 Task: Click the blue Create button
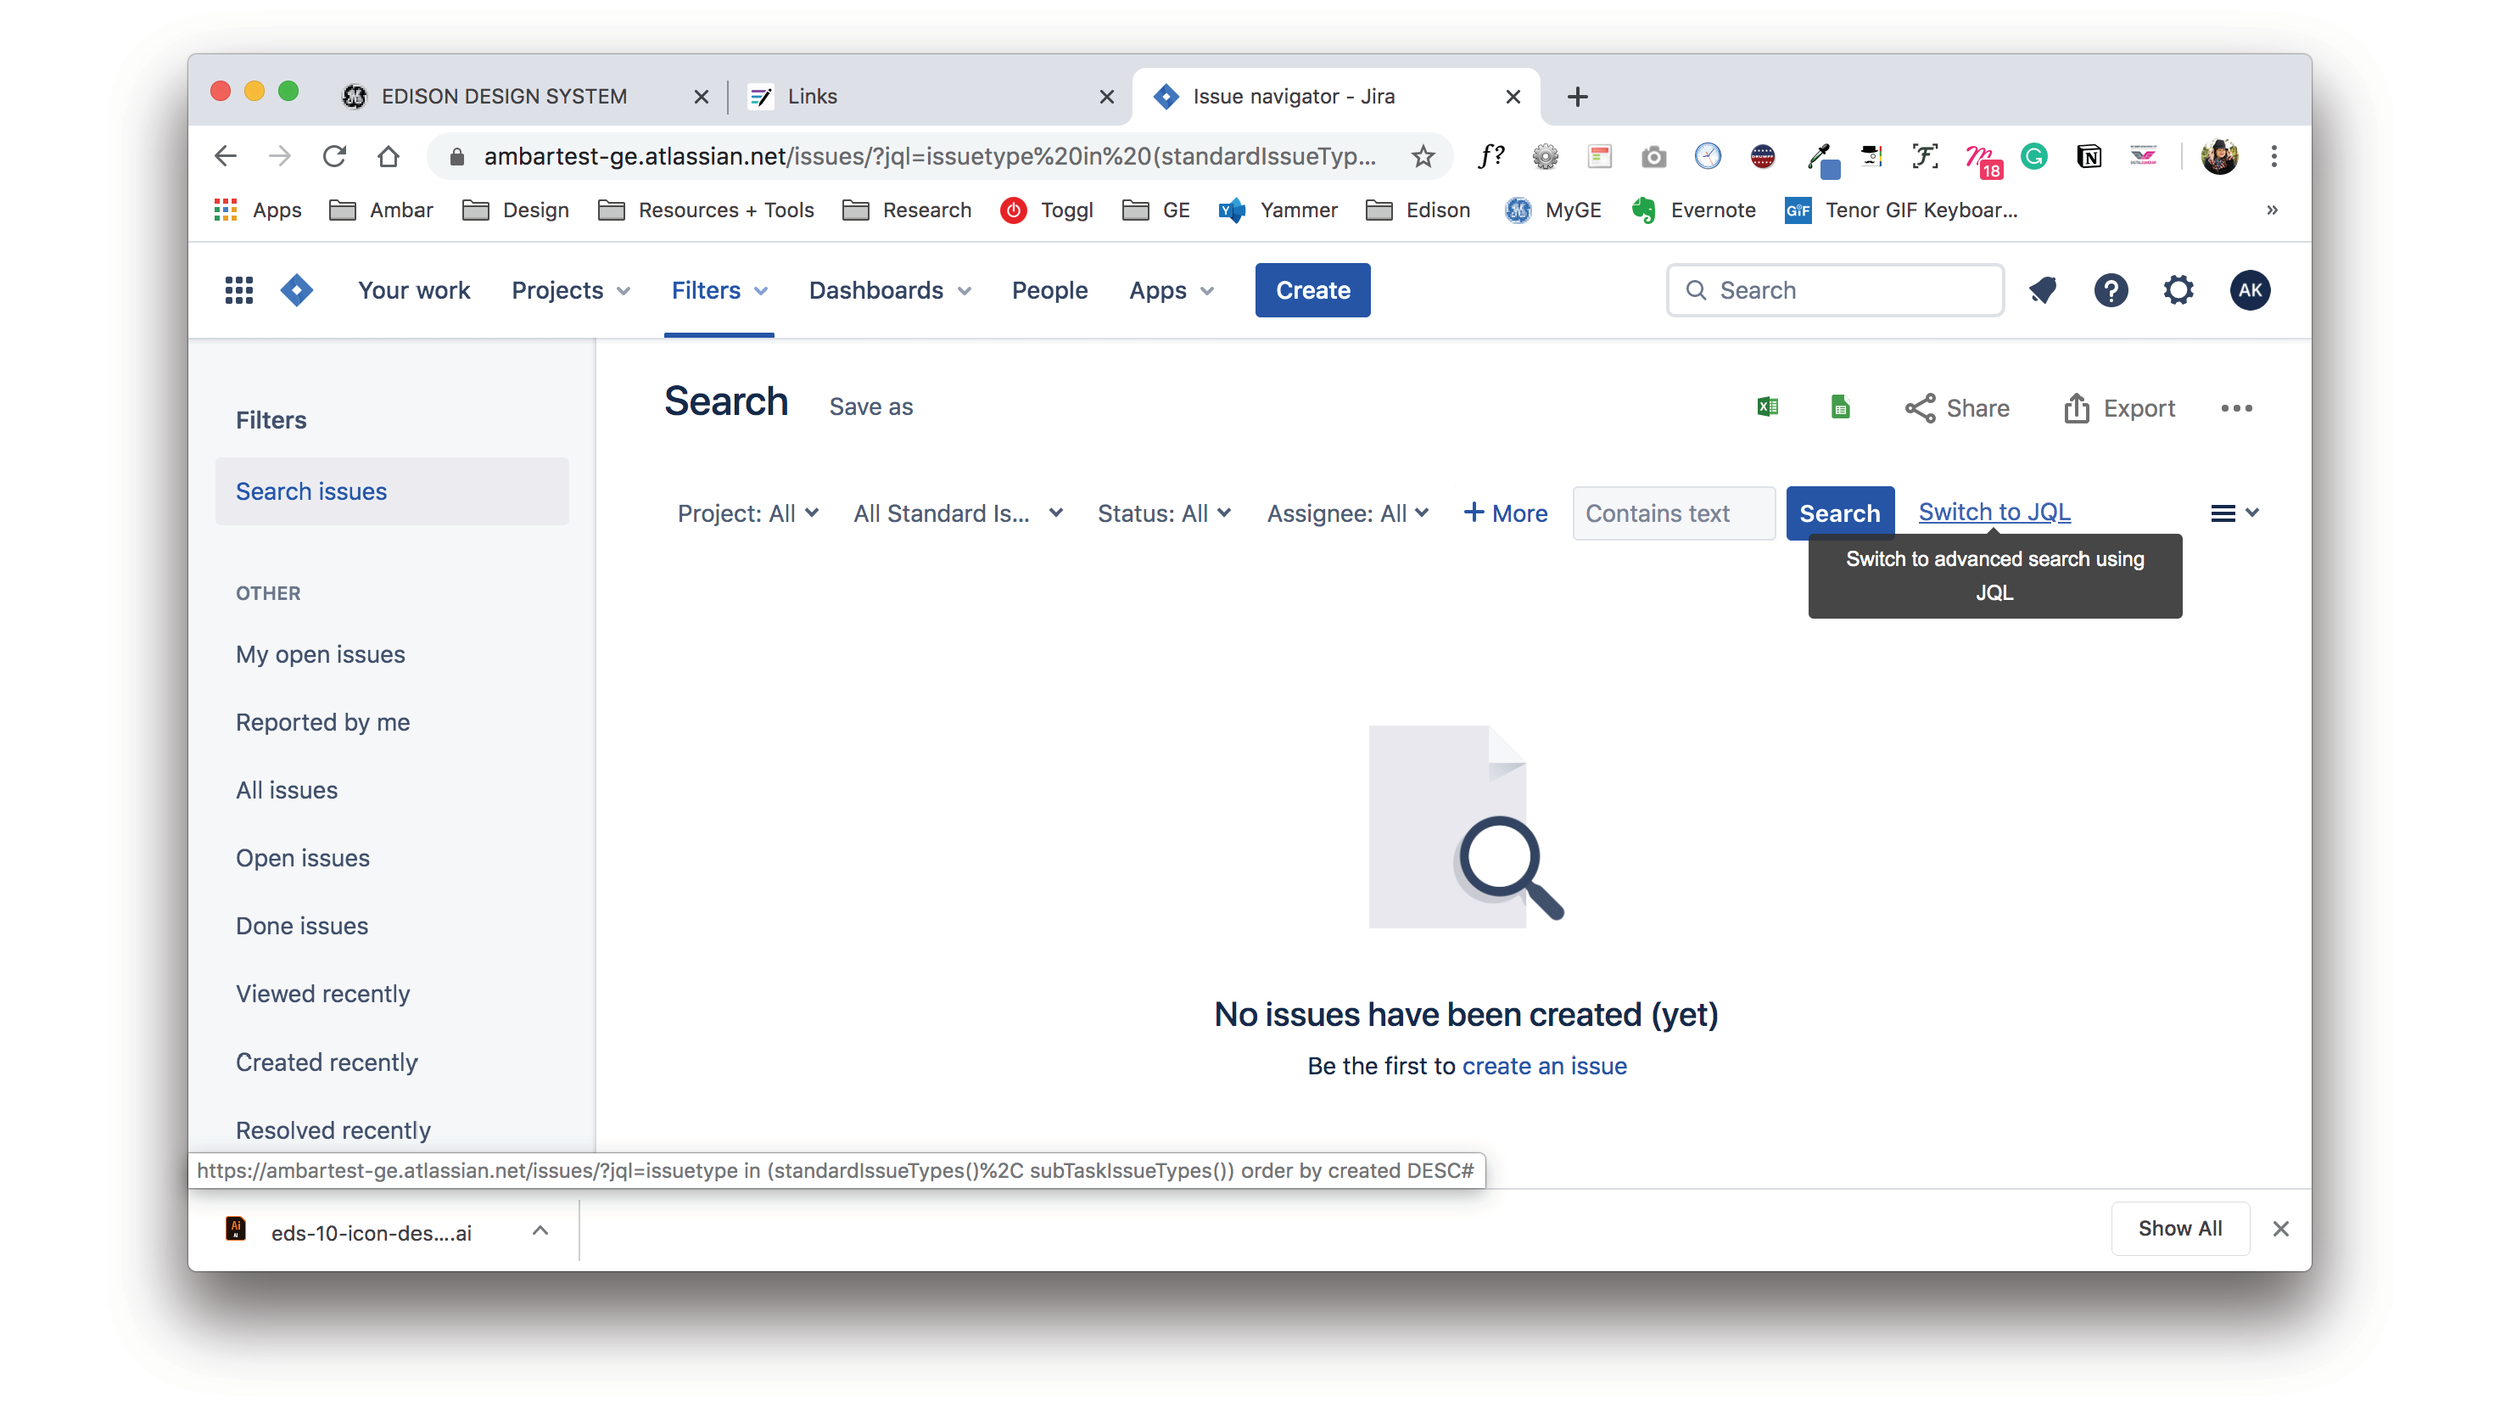click(1312, 290)
